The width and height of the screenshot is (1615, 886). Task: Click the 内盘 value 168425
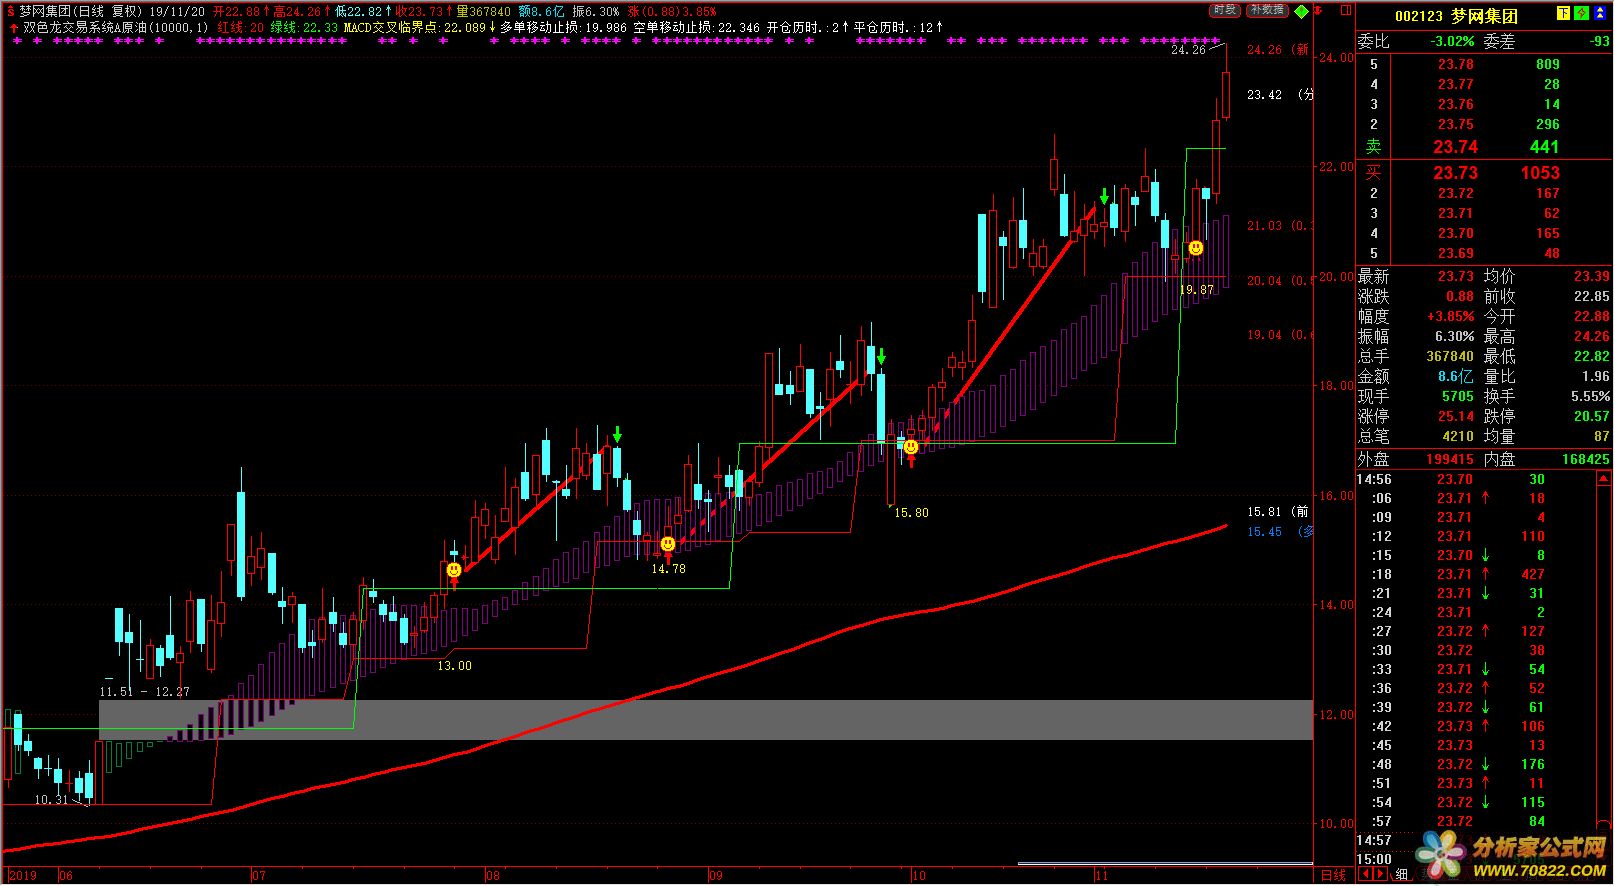[x=1584, y=460]
